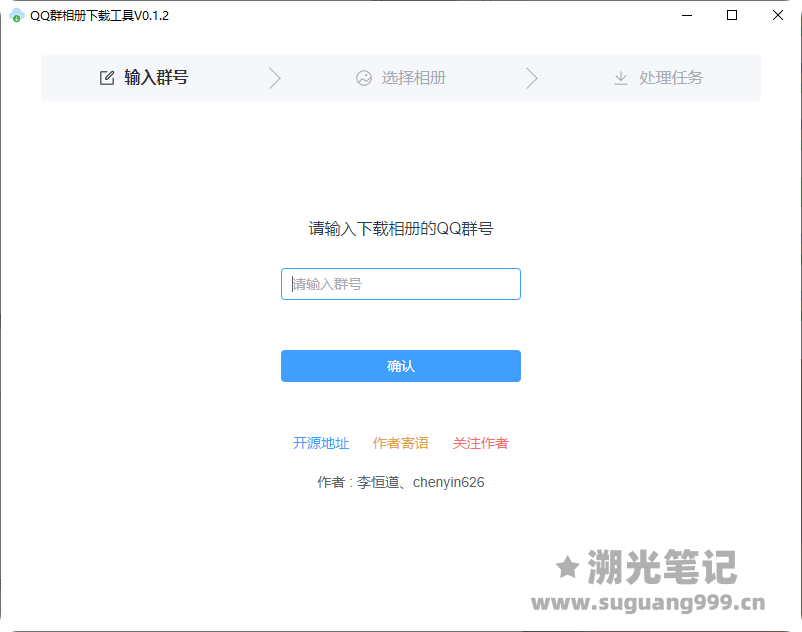802x632 pixels.
Task: Click the heading 请输入下载相册的QQ群号
Action: [x=401, y=229]
